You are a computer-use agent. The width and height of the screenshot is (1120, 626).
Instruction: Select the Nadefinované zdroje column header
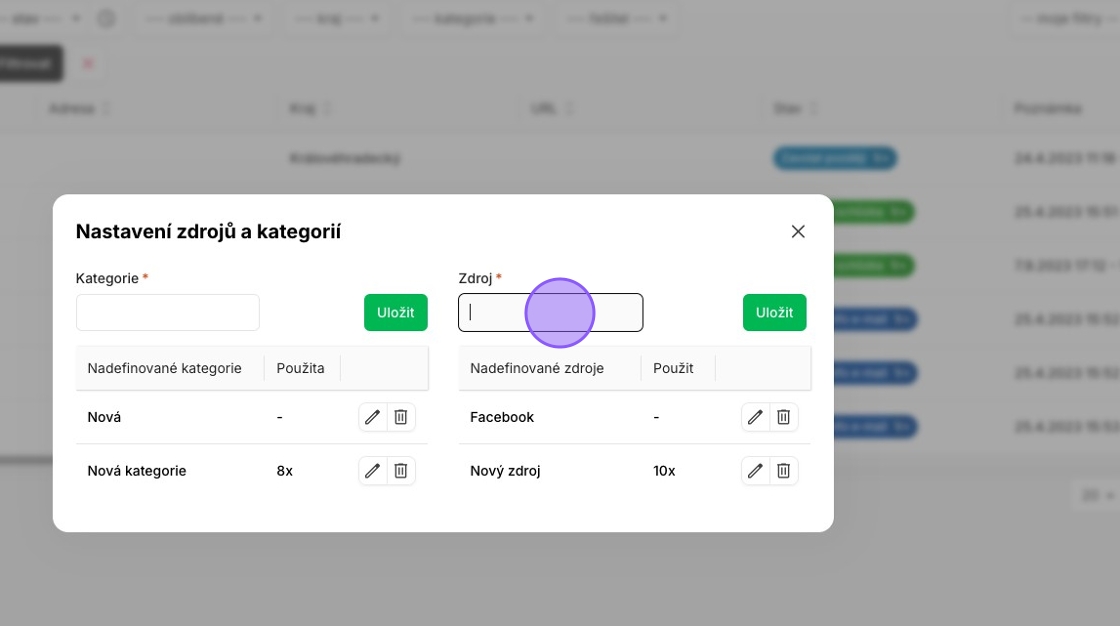[537, 368]
